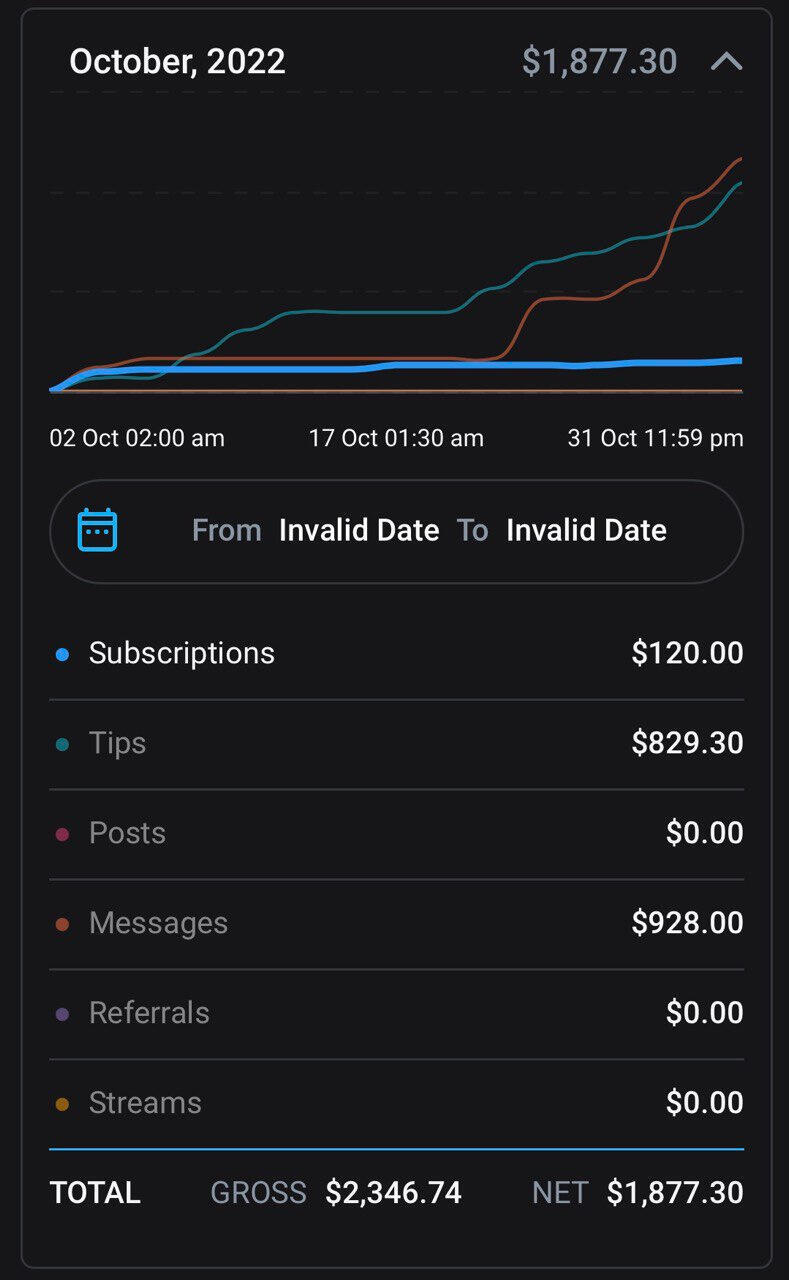
Task: Toggle the Subscriptions series label
Action: [x=181, y=653]
